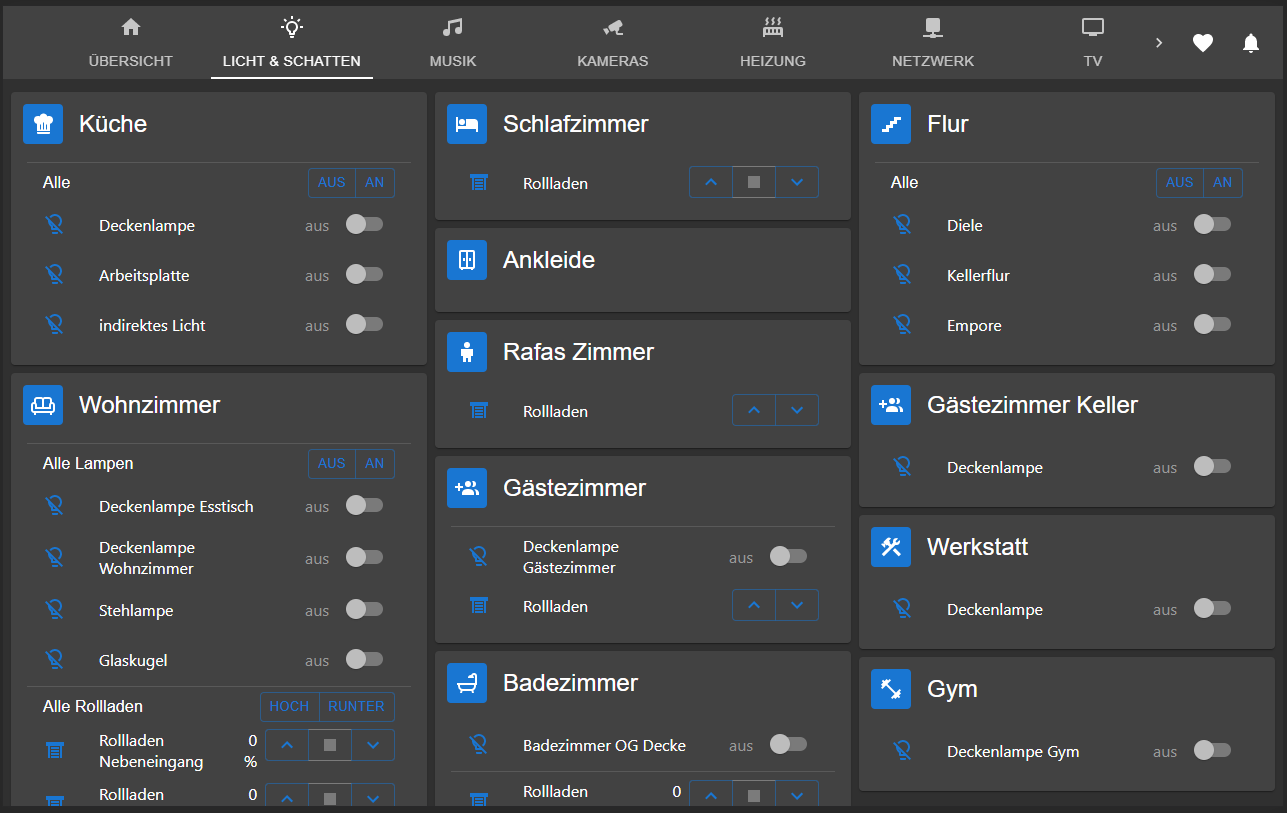Click the Arbeitsplatte light bulb icon

point(55,275)
